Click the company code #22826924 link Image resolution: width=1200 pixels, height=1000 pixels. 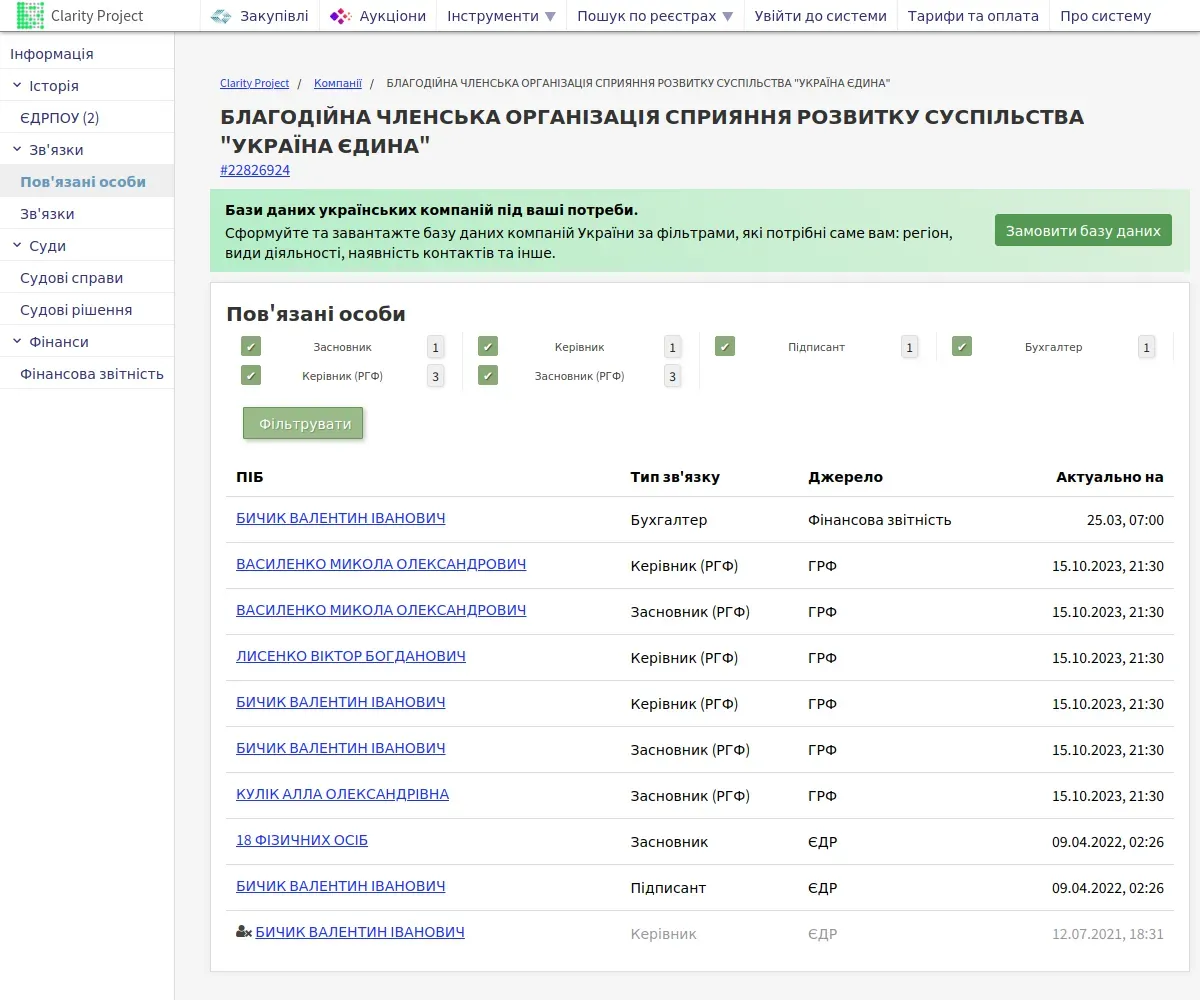(x=255, y=170)
